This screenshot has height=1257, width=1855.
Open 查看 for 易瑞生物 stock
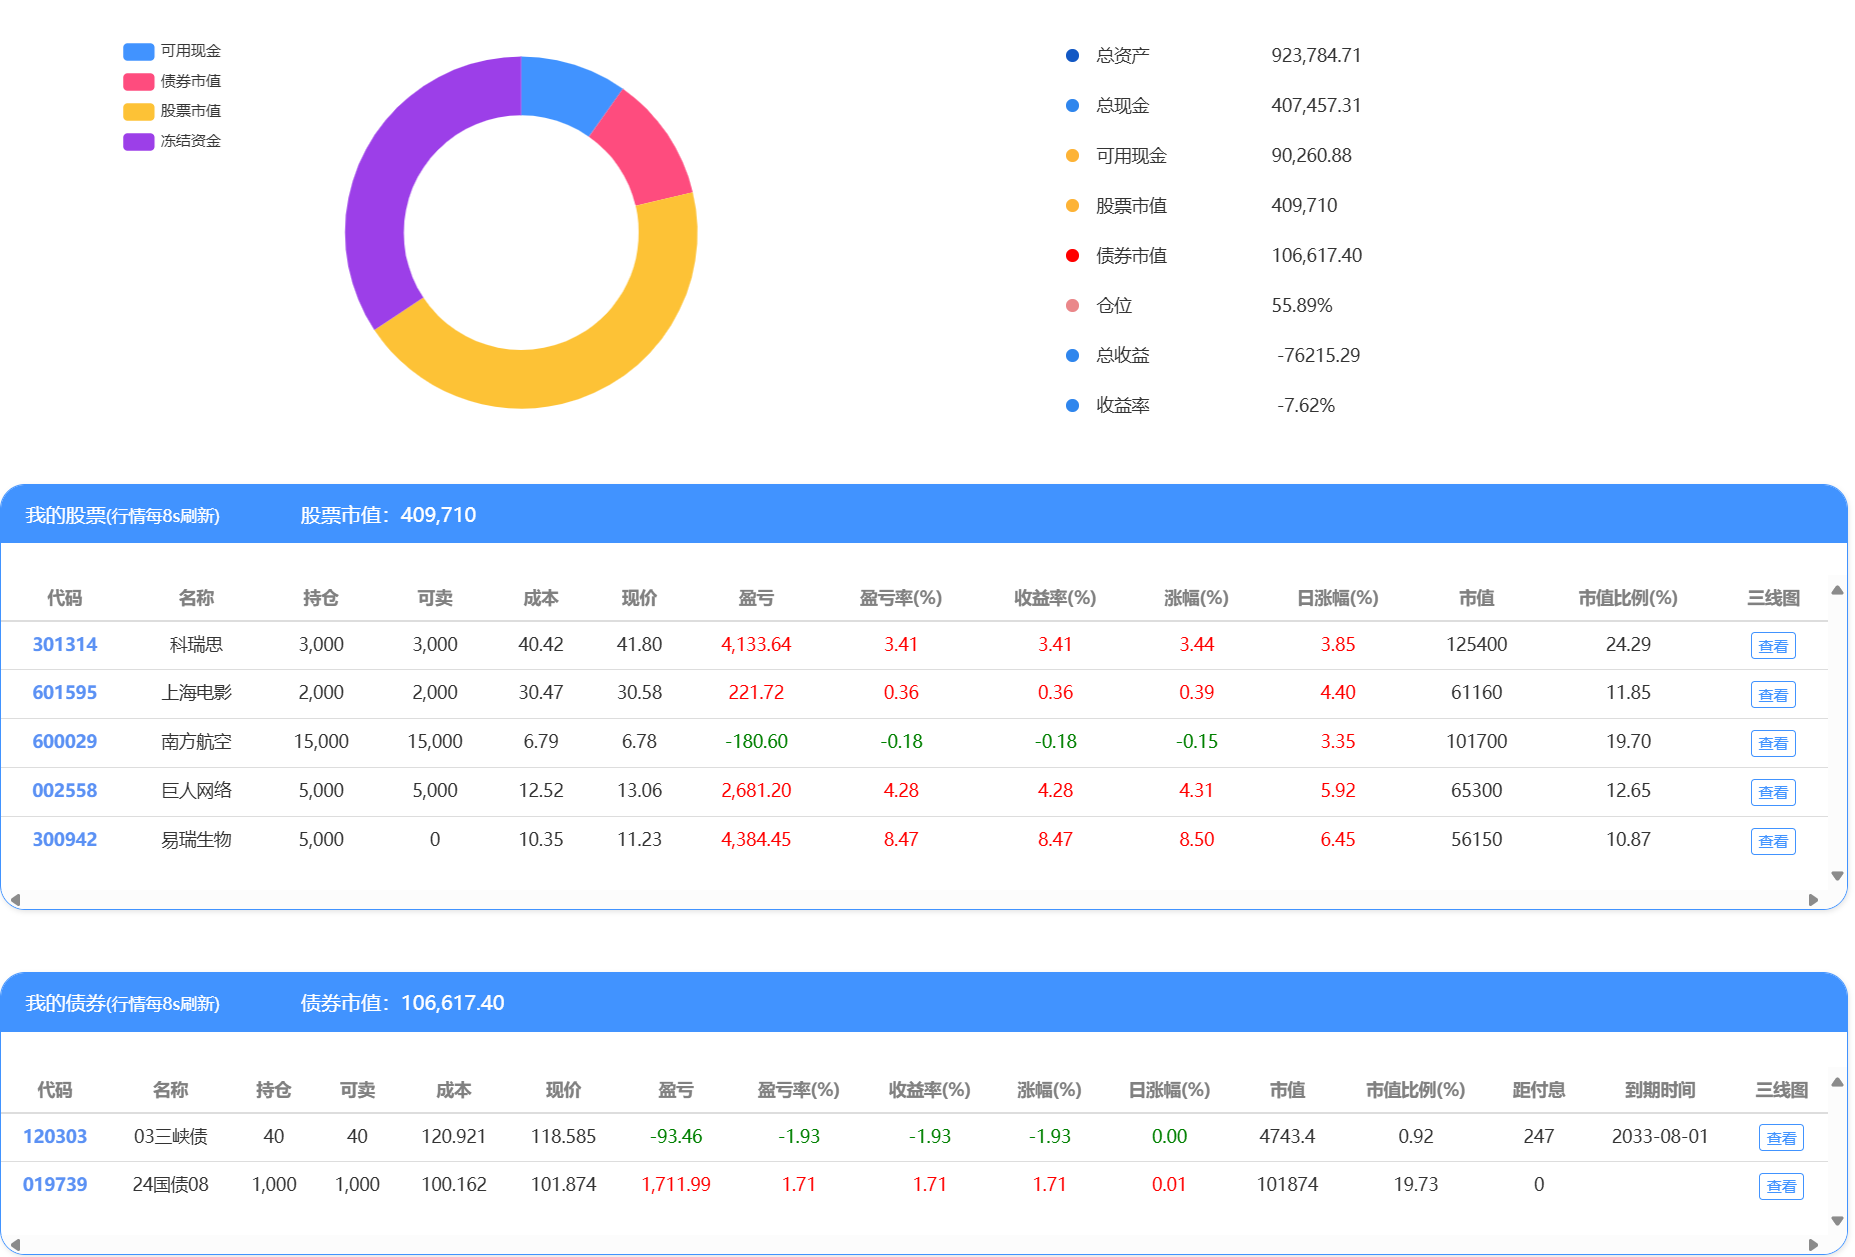(x=1772, y=842)
